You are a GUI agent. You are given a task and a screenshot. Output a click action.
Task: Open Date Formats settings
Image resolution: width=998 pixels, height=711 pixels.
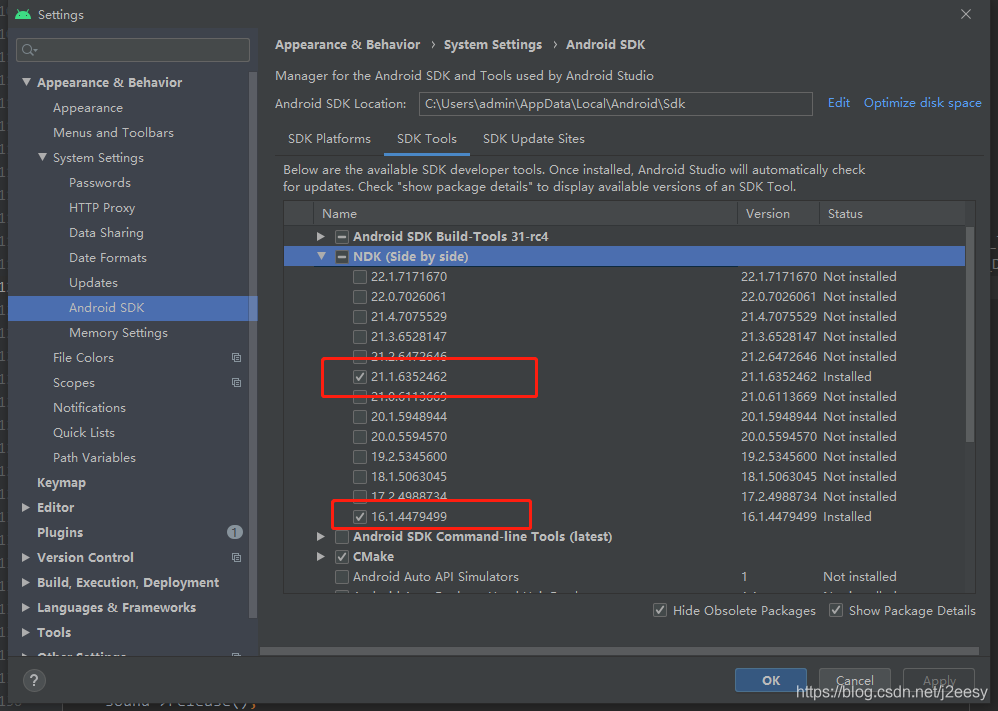[x=108, y=258]
